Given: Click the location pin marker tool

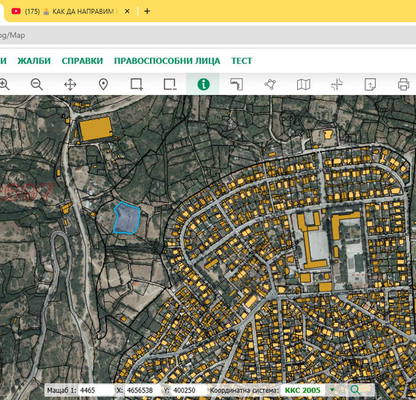Looking at the screenshot, I should pyautogui.click(x=104, y=85).
